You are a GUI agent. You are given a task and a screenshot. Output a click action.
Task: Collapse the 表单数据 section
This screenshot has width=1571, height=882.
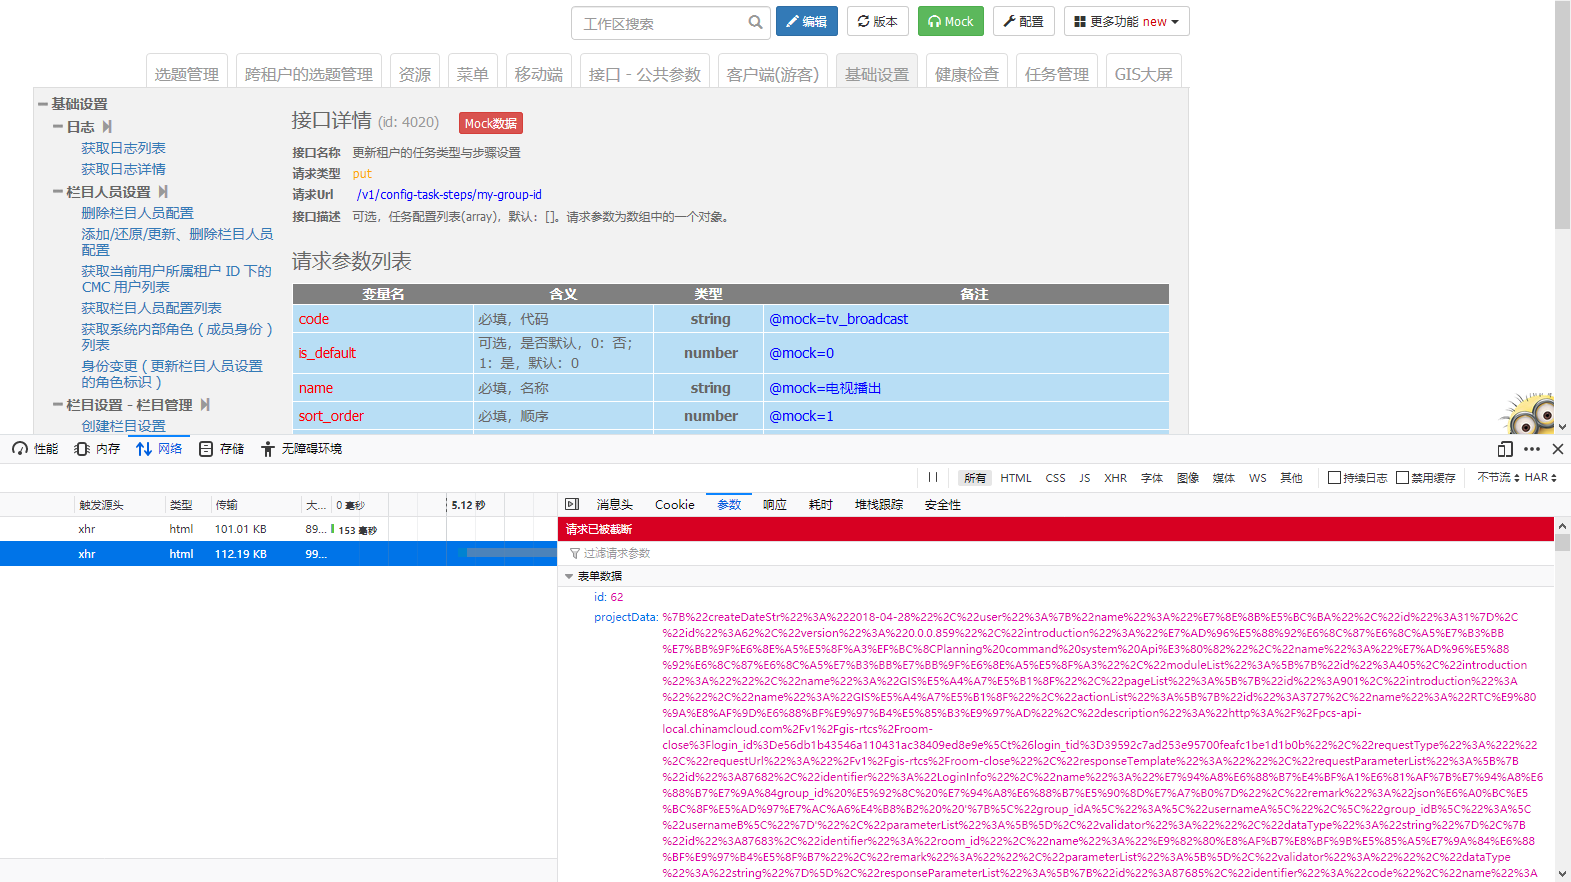pos(569,577)
